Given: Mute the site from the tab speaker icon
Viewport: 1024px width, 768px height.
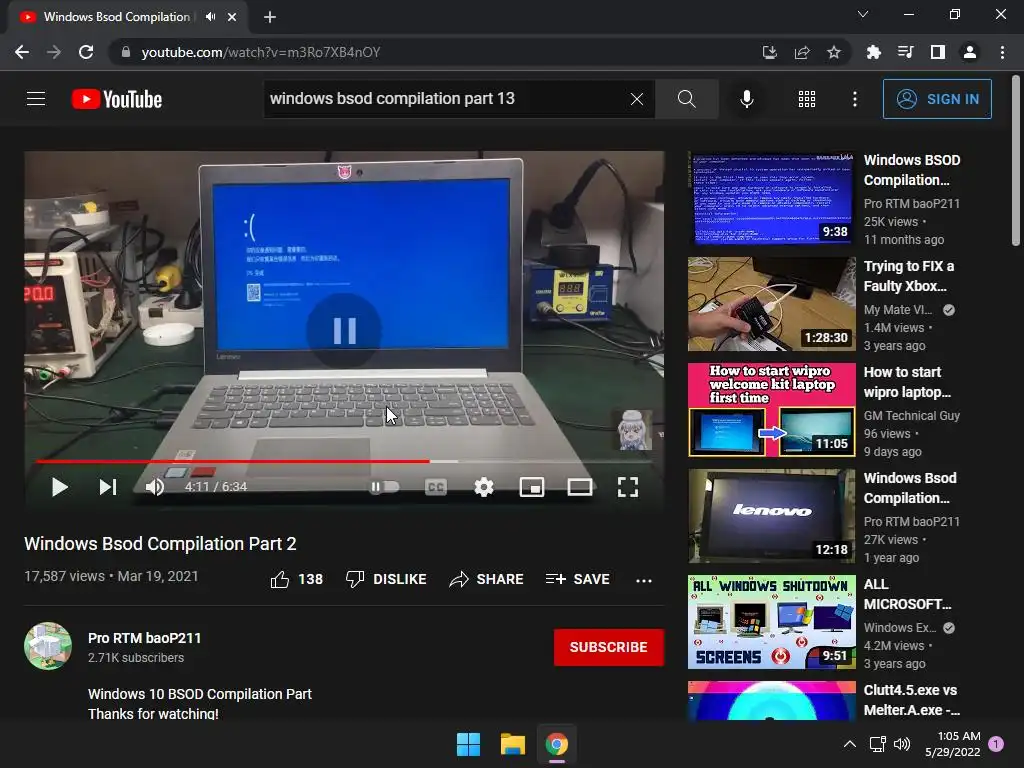Looking at the screenshot, I should pos(210,17).
